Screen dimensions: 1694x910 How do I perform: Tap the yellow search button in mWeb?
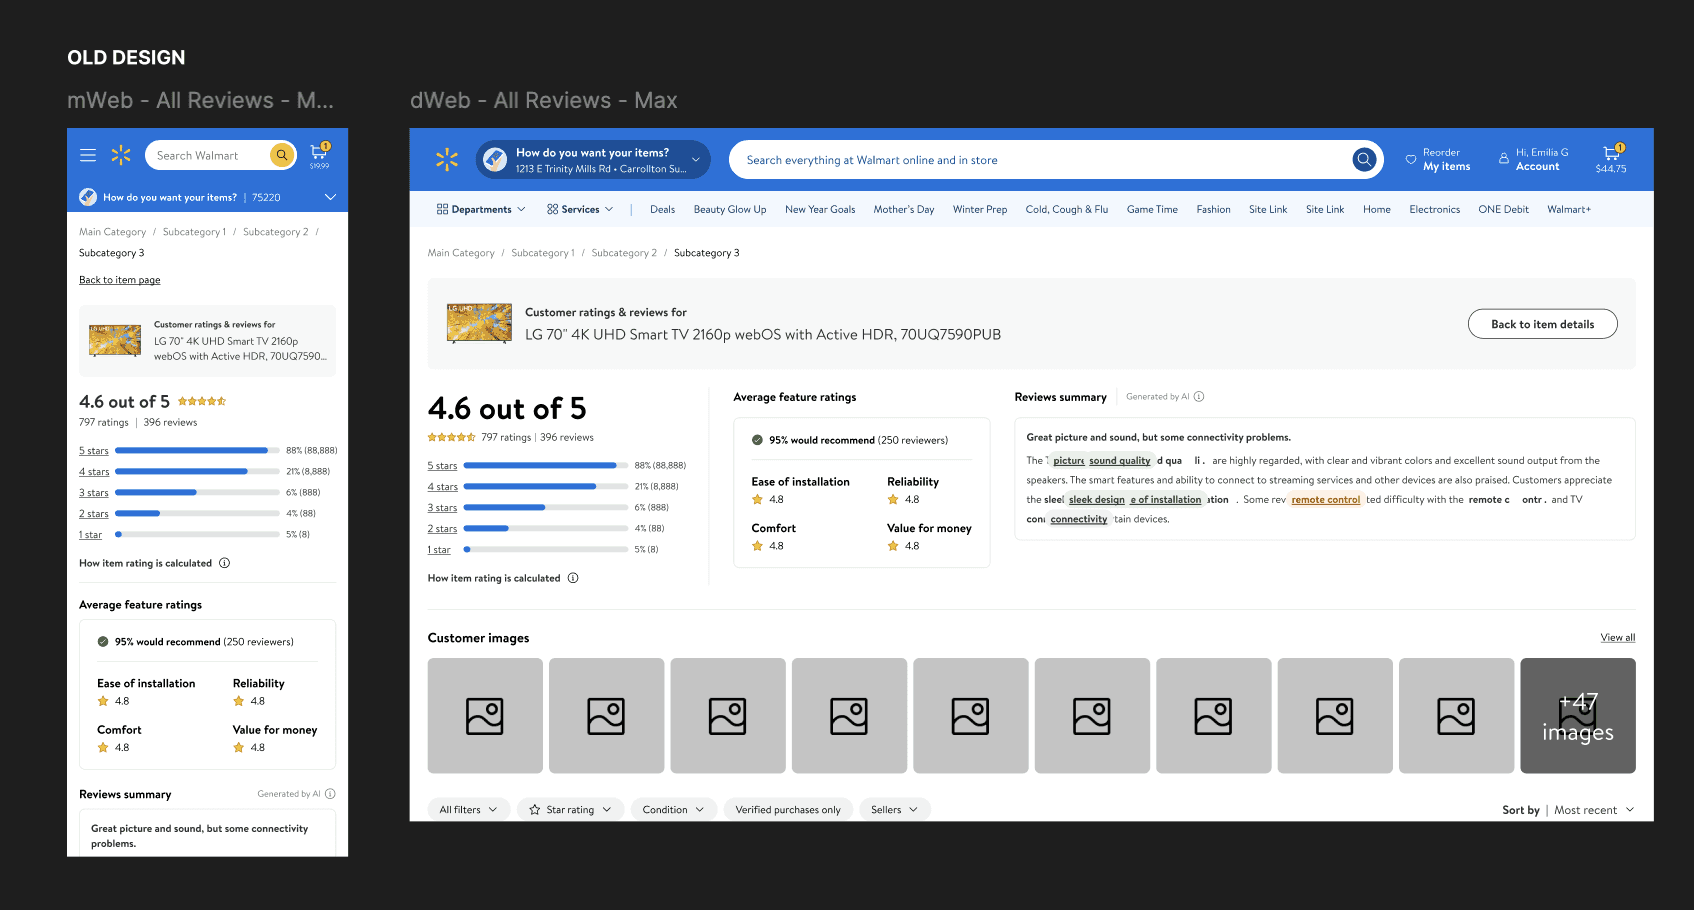tap(282, 155)
